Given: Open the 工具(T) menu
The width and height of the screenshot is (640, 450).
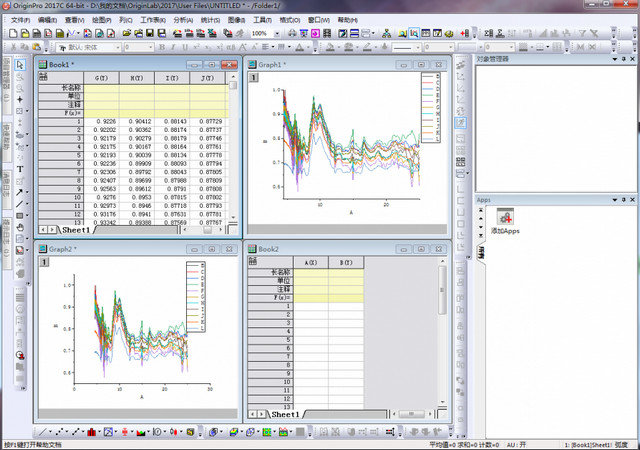Looking at the screenshot, I should [x=262, y=19].
